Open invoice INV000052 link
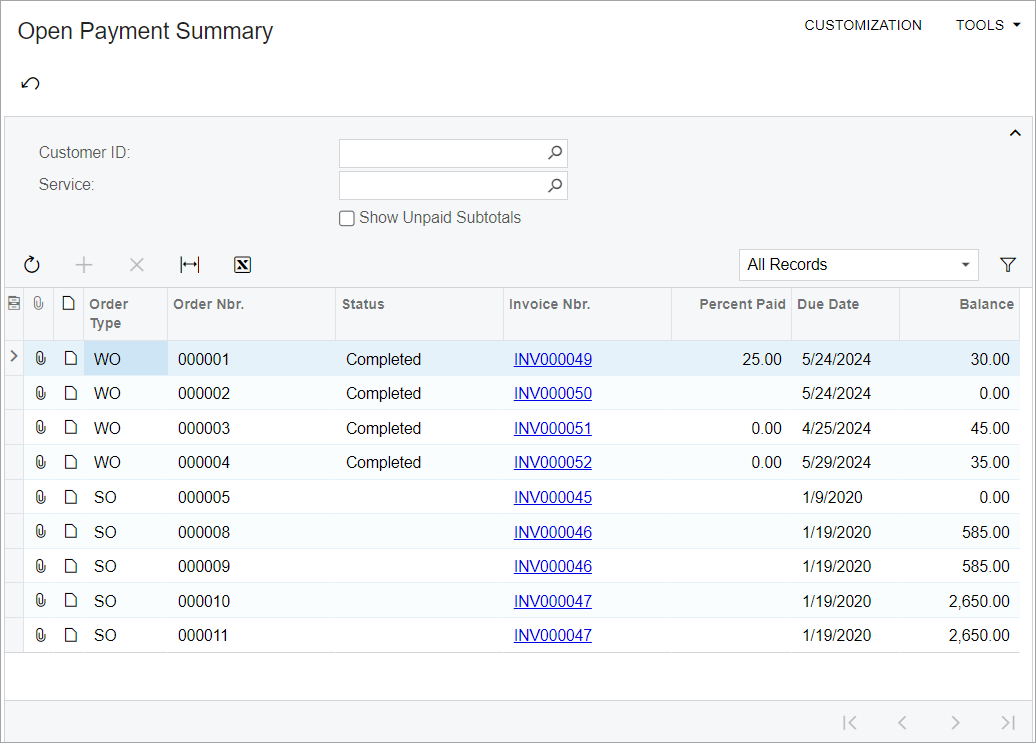 click(x=552, y=462)
